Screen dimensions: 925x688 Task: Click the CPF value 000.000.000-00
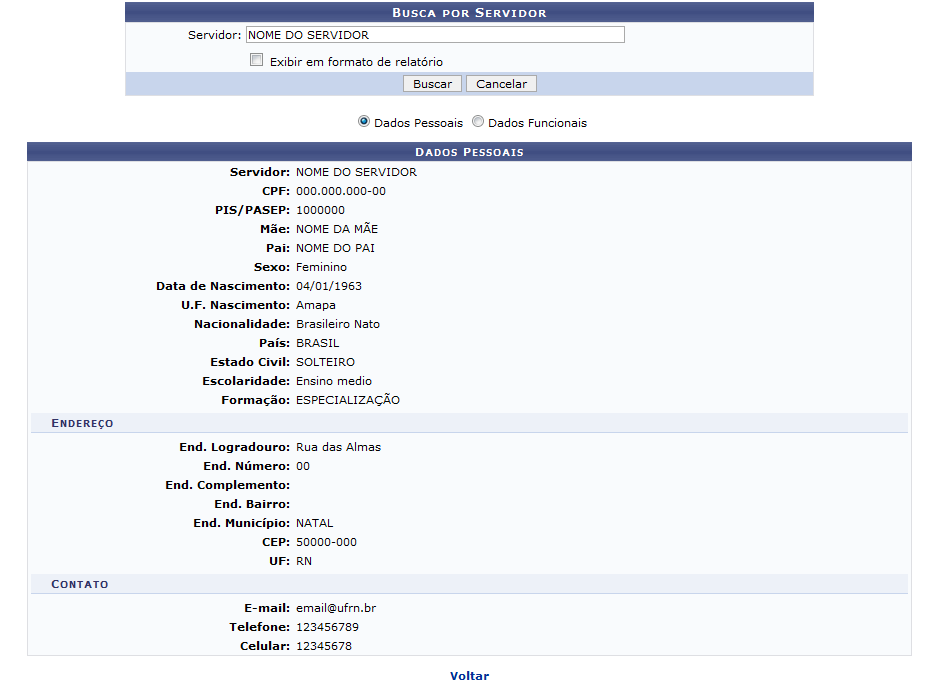point(340,191)
